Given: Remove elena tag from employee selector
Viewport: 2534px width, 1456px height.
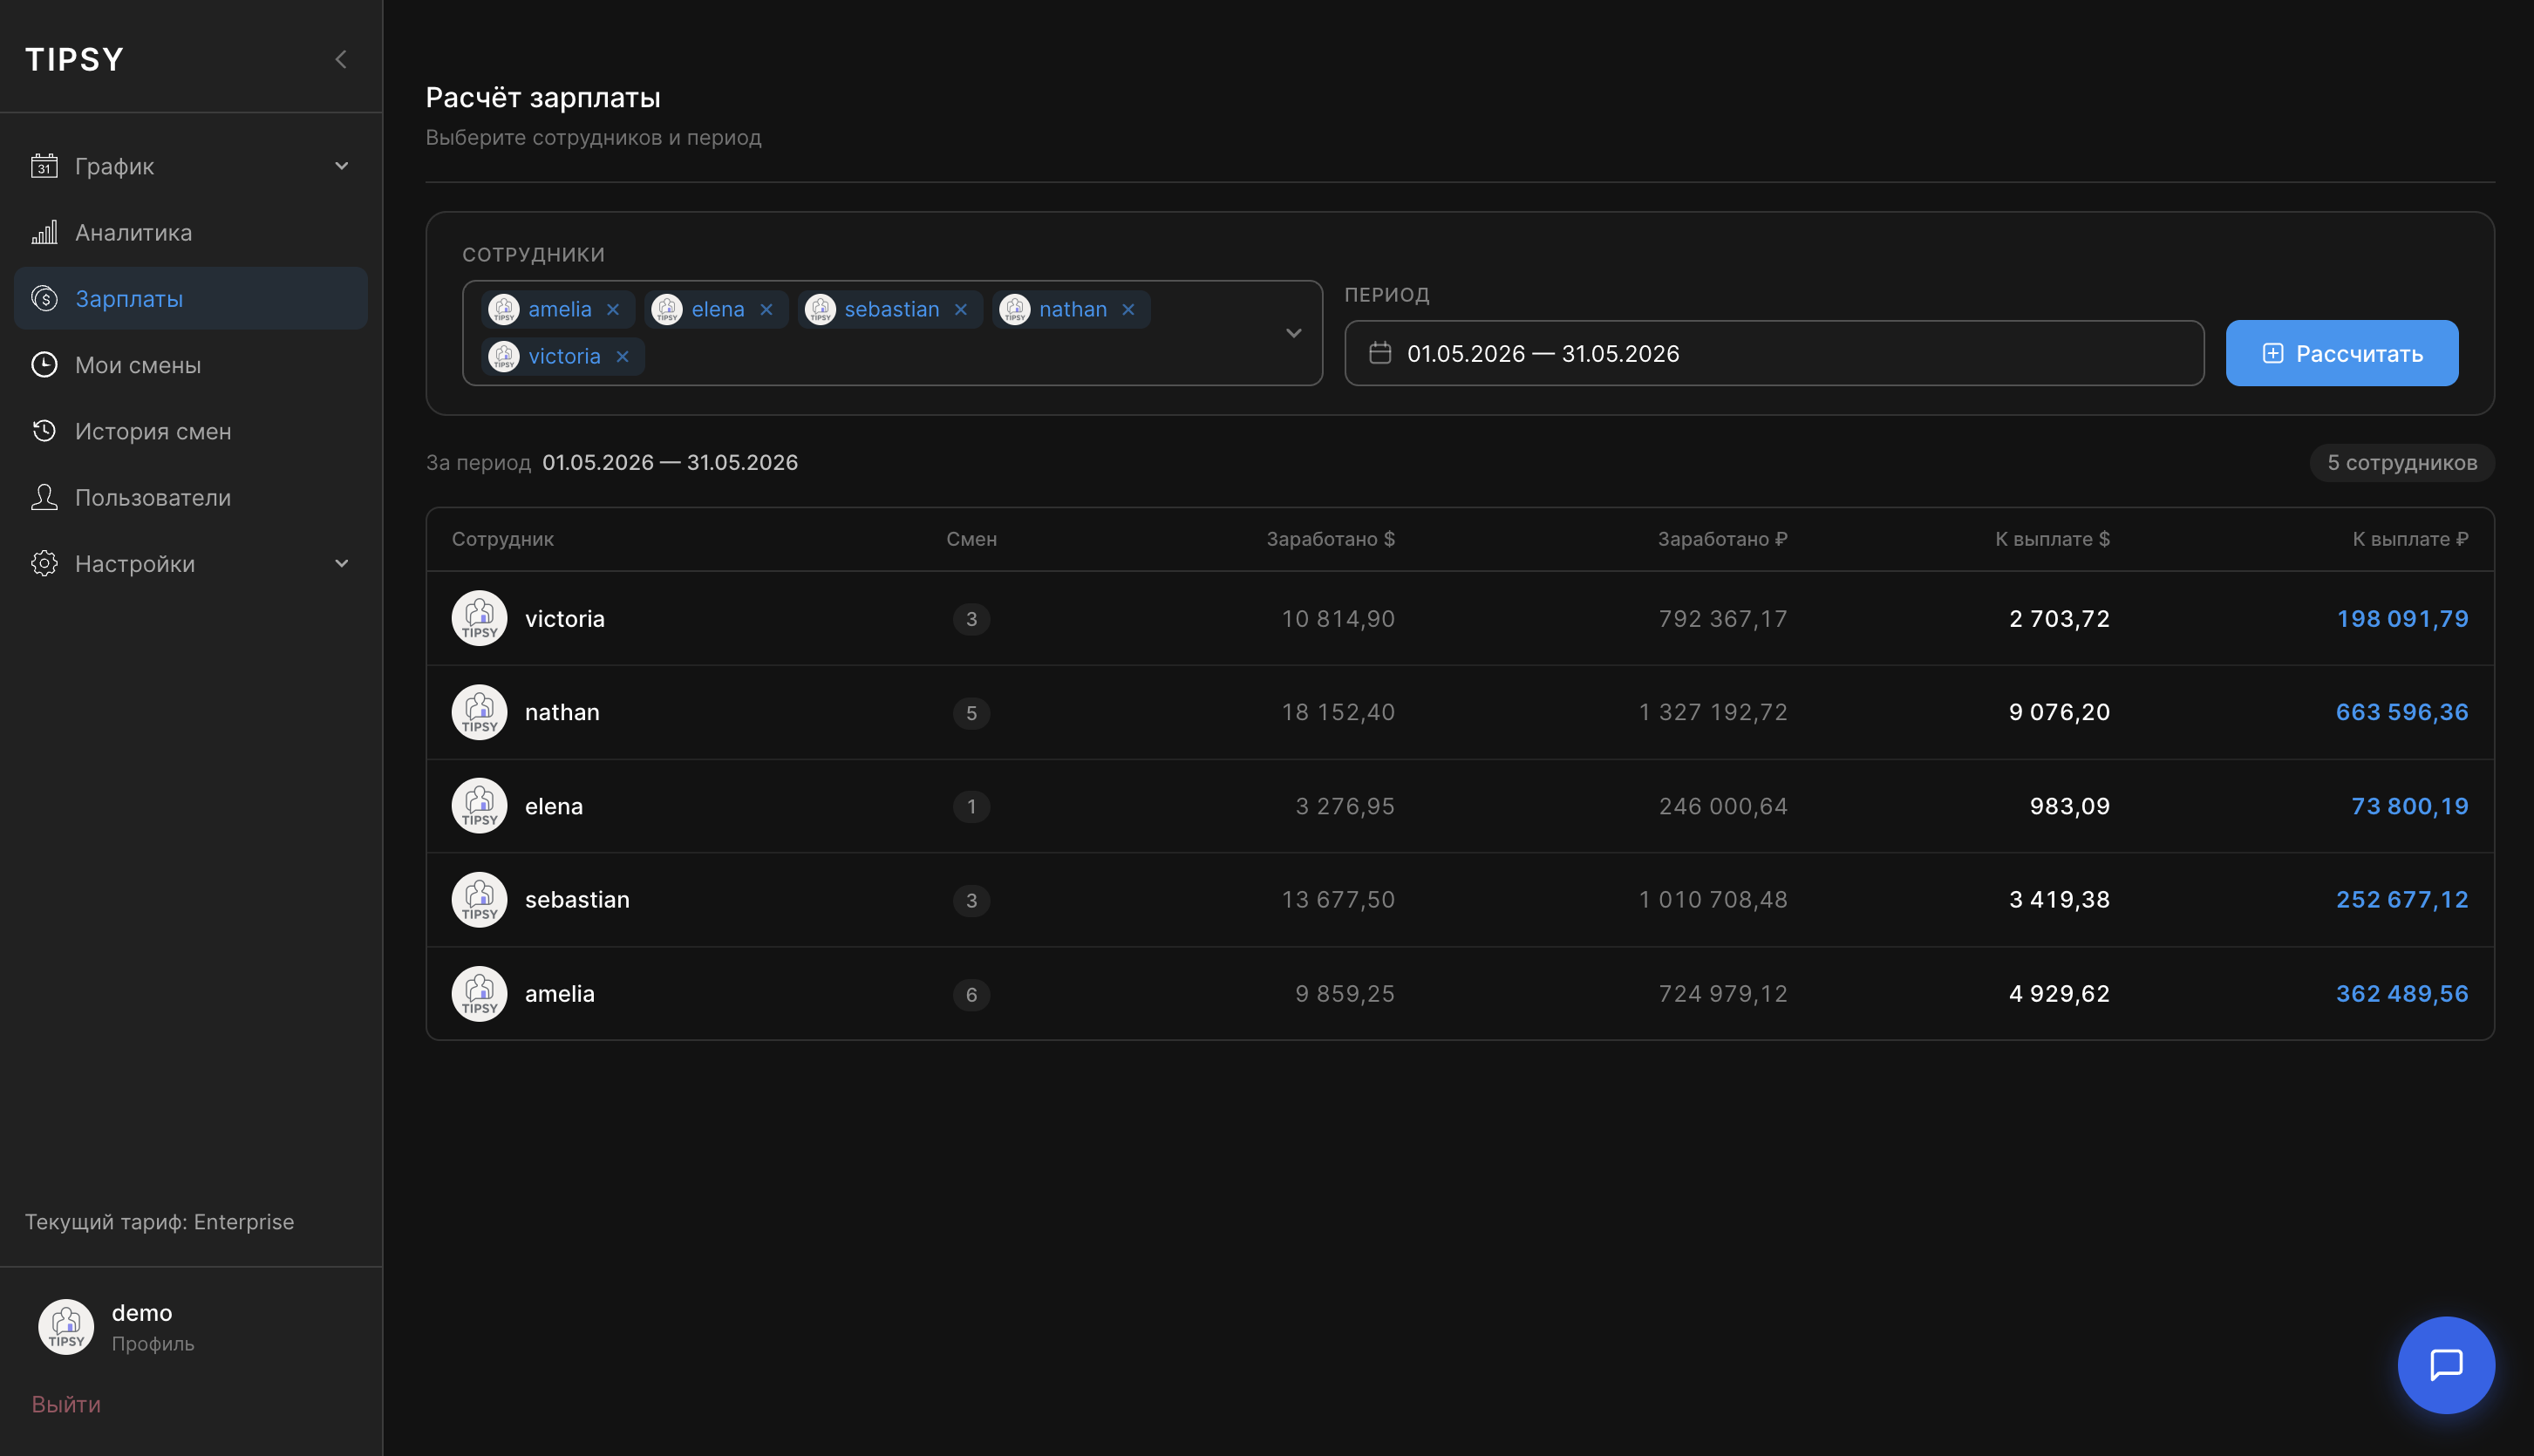Looking at the screenshot, I should click(x=766, y=310).
